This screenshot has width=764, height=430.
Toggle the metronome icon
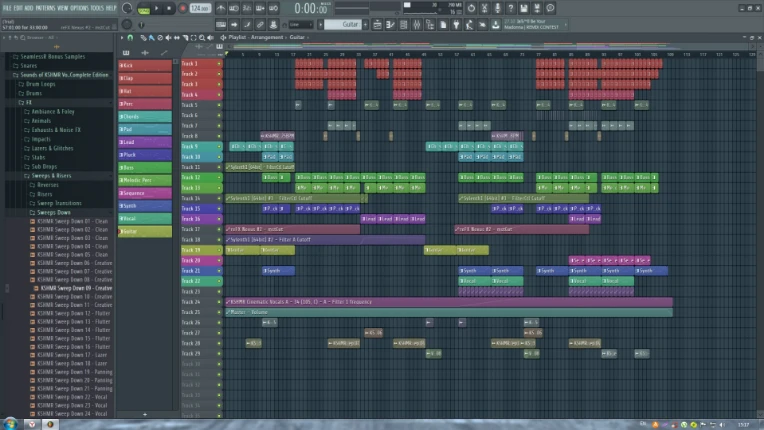coord(222,8)
